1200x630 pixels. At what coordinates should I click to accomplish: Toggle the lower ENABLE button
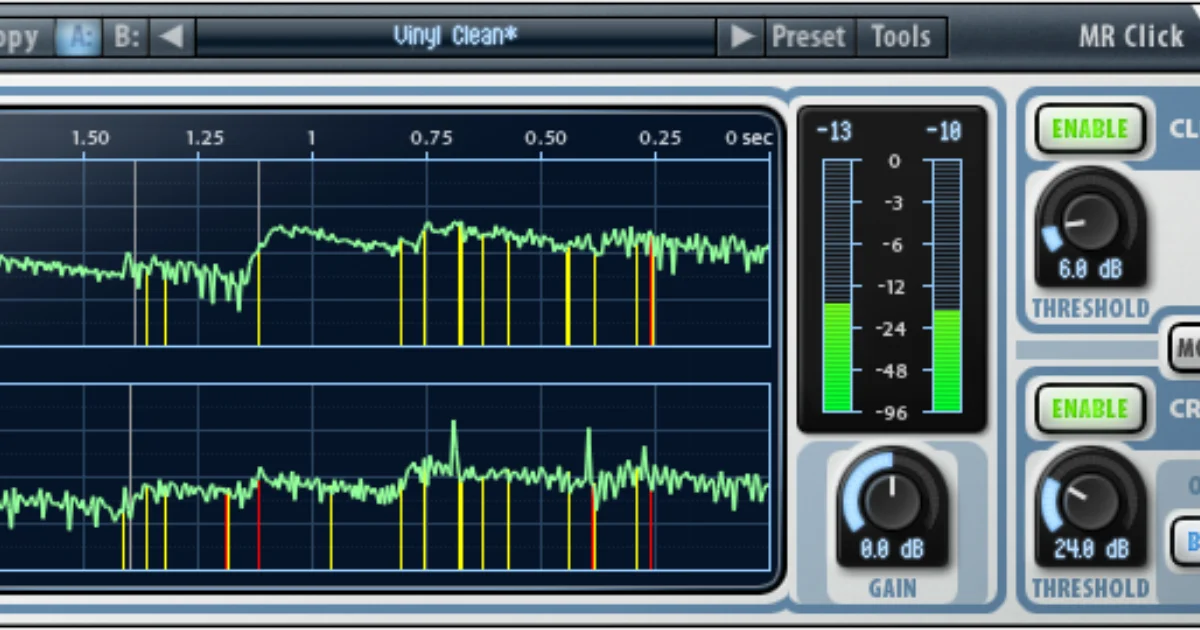click(x=1089, y=409)
